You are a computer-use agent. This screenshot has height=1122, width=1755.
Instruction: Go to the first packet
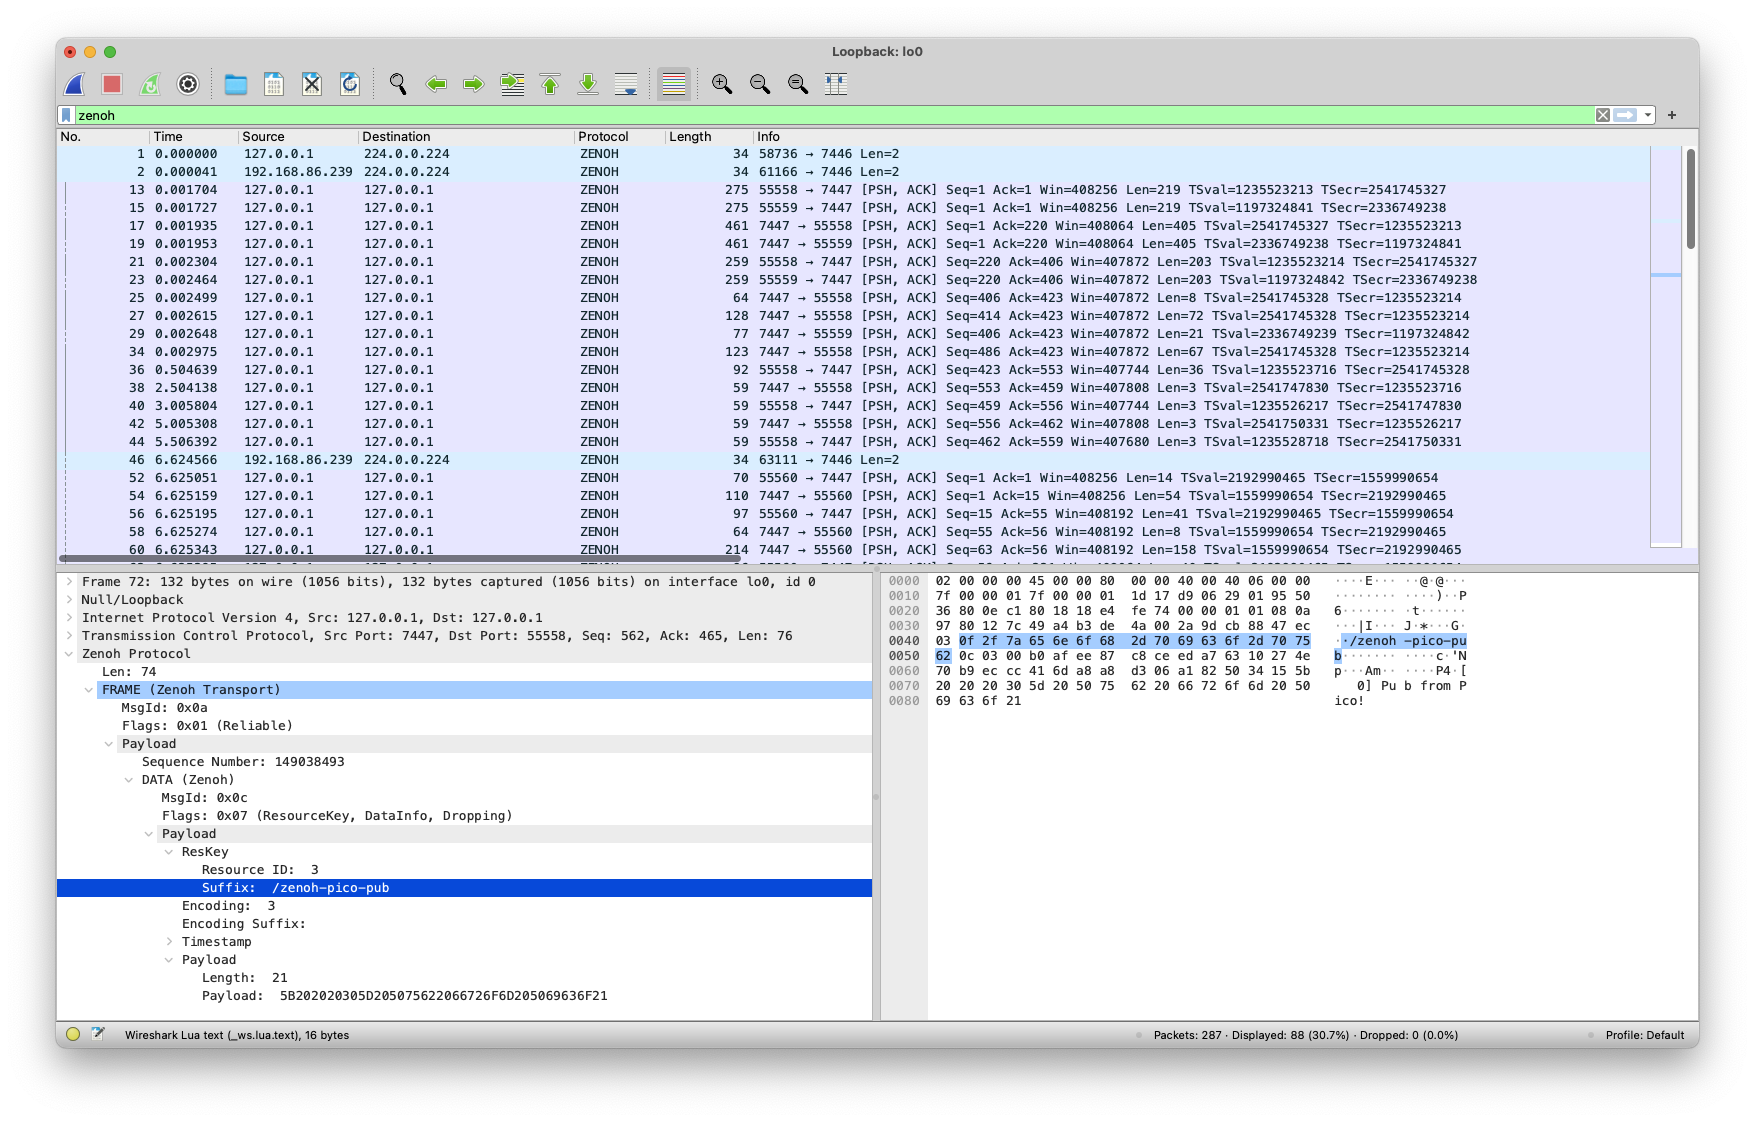[x=549, y=84]
